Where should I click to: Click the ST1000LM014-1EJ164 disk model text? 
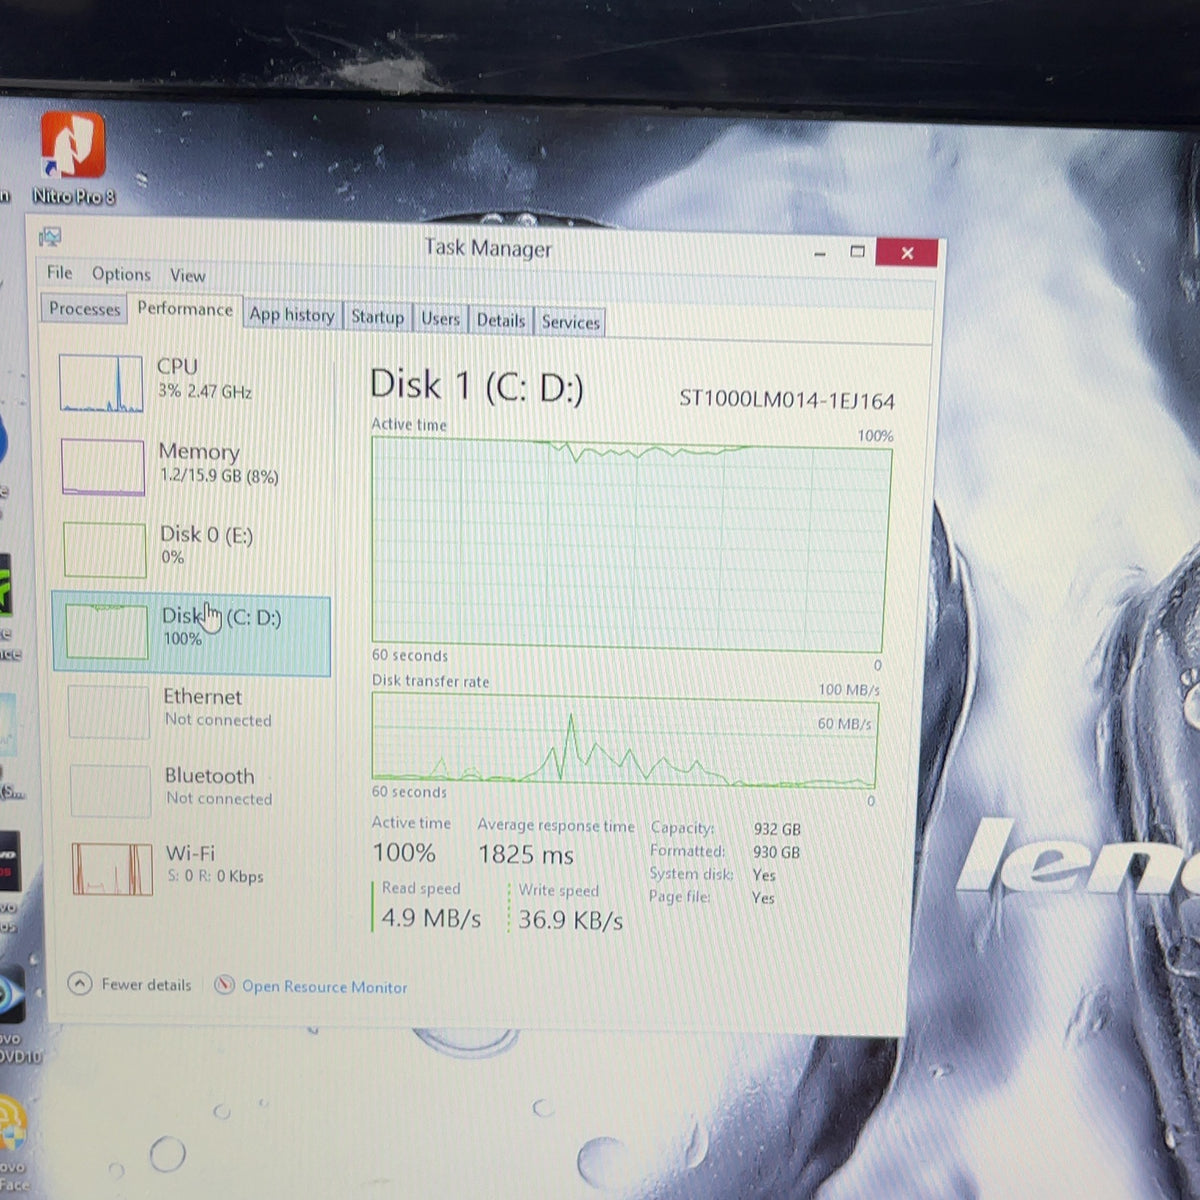coord(787,401)
